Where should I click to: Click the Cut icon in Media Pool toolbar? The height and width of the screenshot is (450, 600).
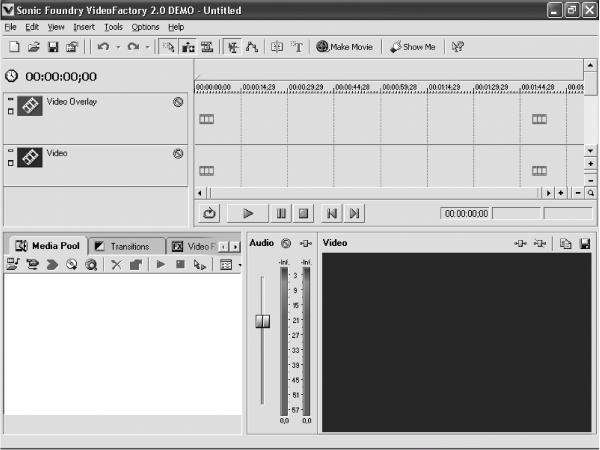click(116, 264)
